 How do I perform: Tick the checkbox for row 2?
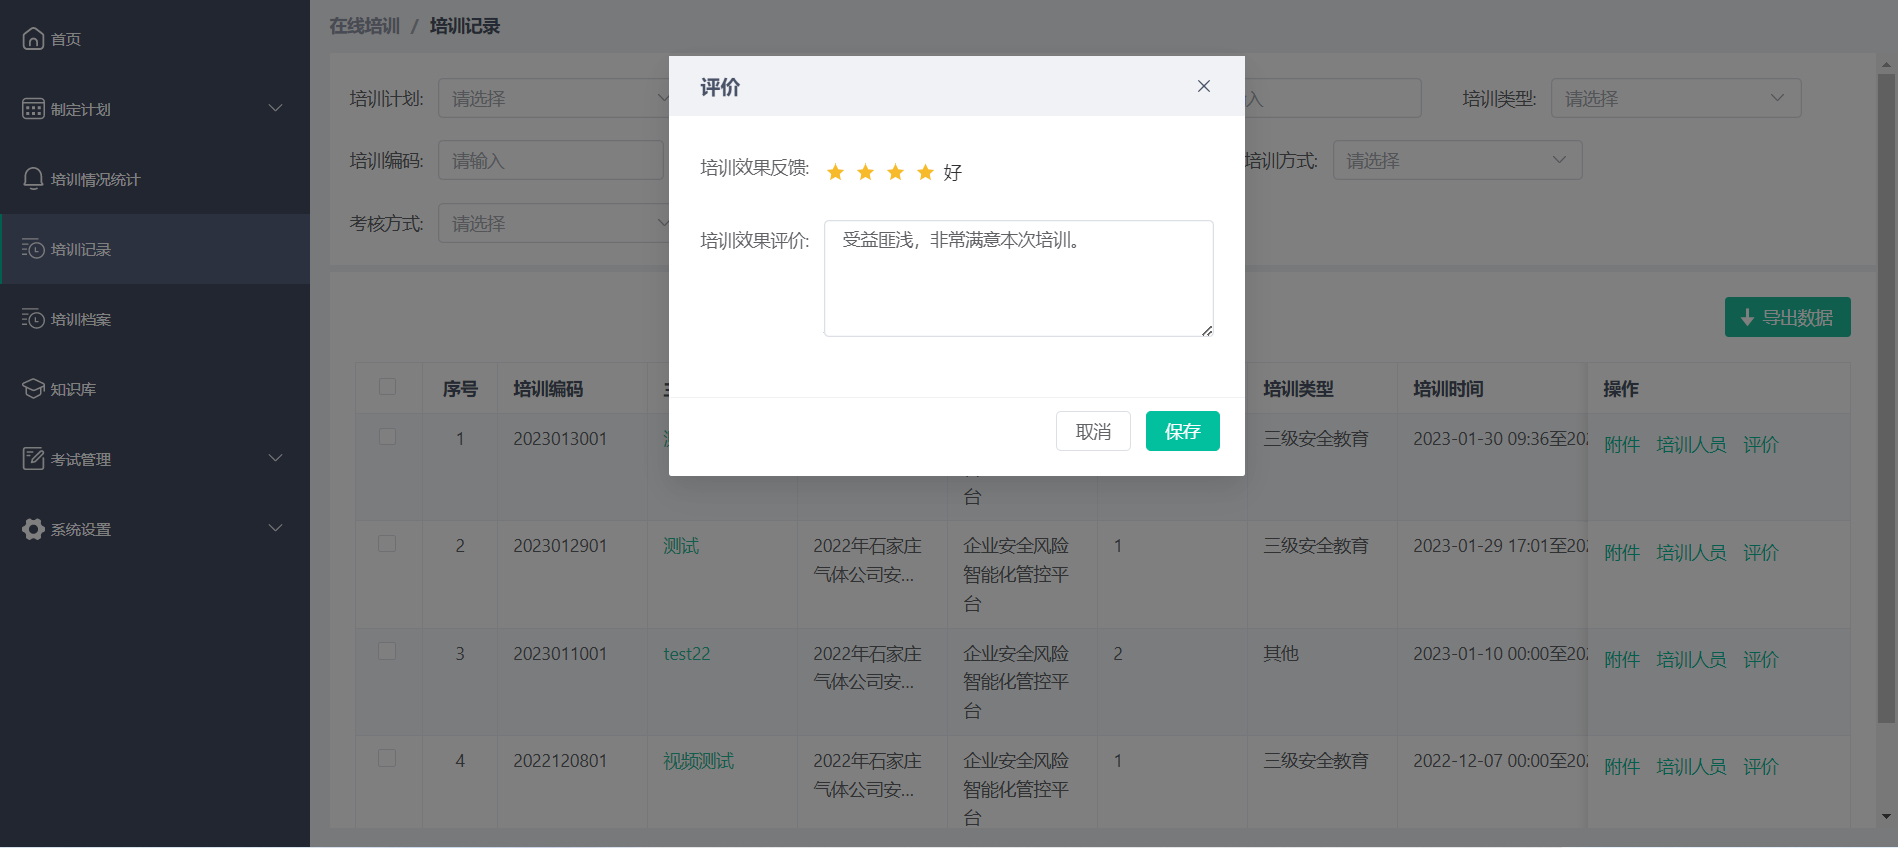[x=387, y=544]
